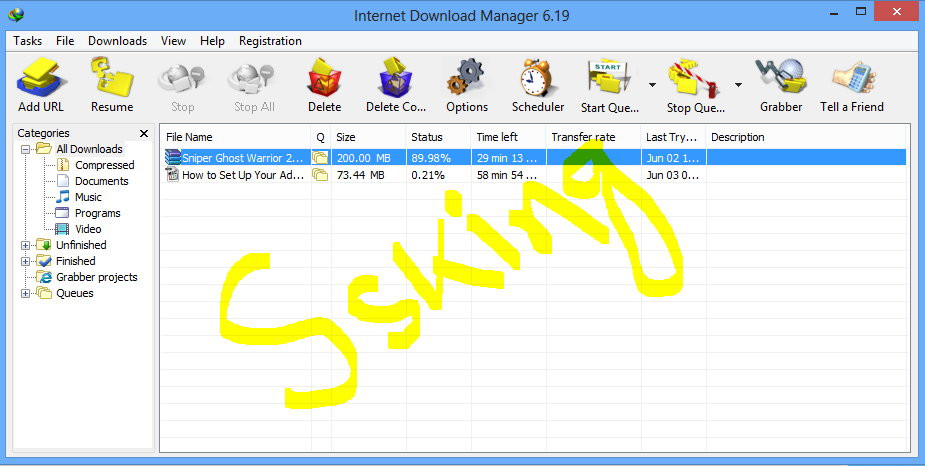The height and width of the screenshot is (466, 925).
Task: Click the 29 min 13 time left cell
Action: (x=507, y=157)
